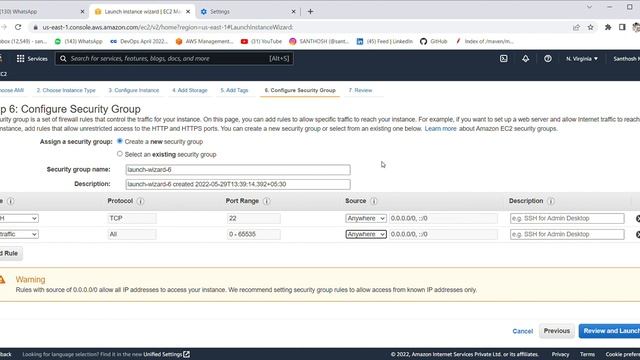
Task: Open the SANTHOSH Instagram bookmark
Action: pos(319,41)
